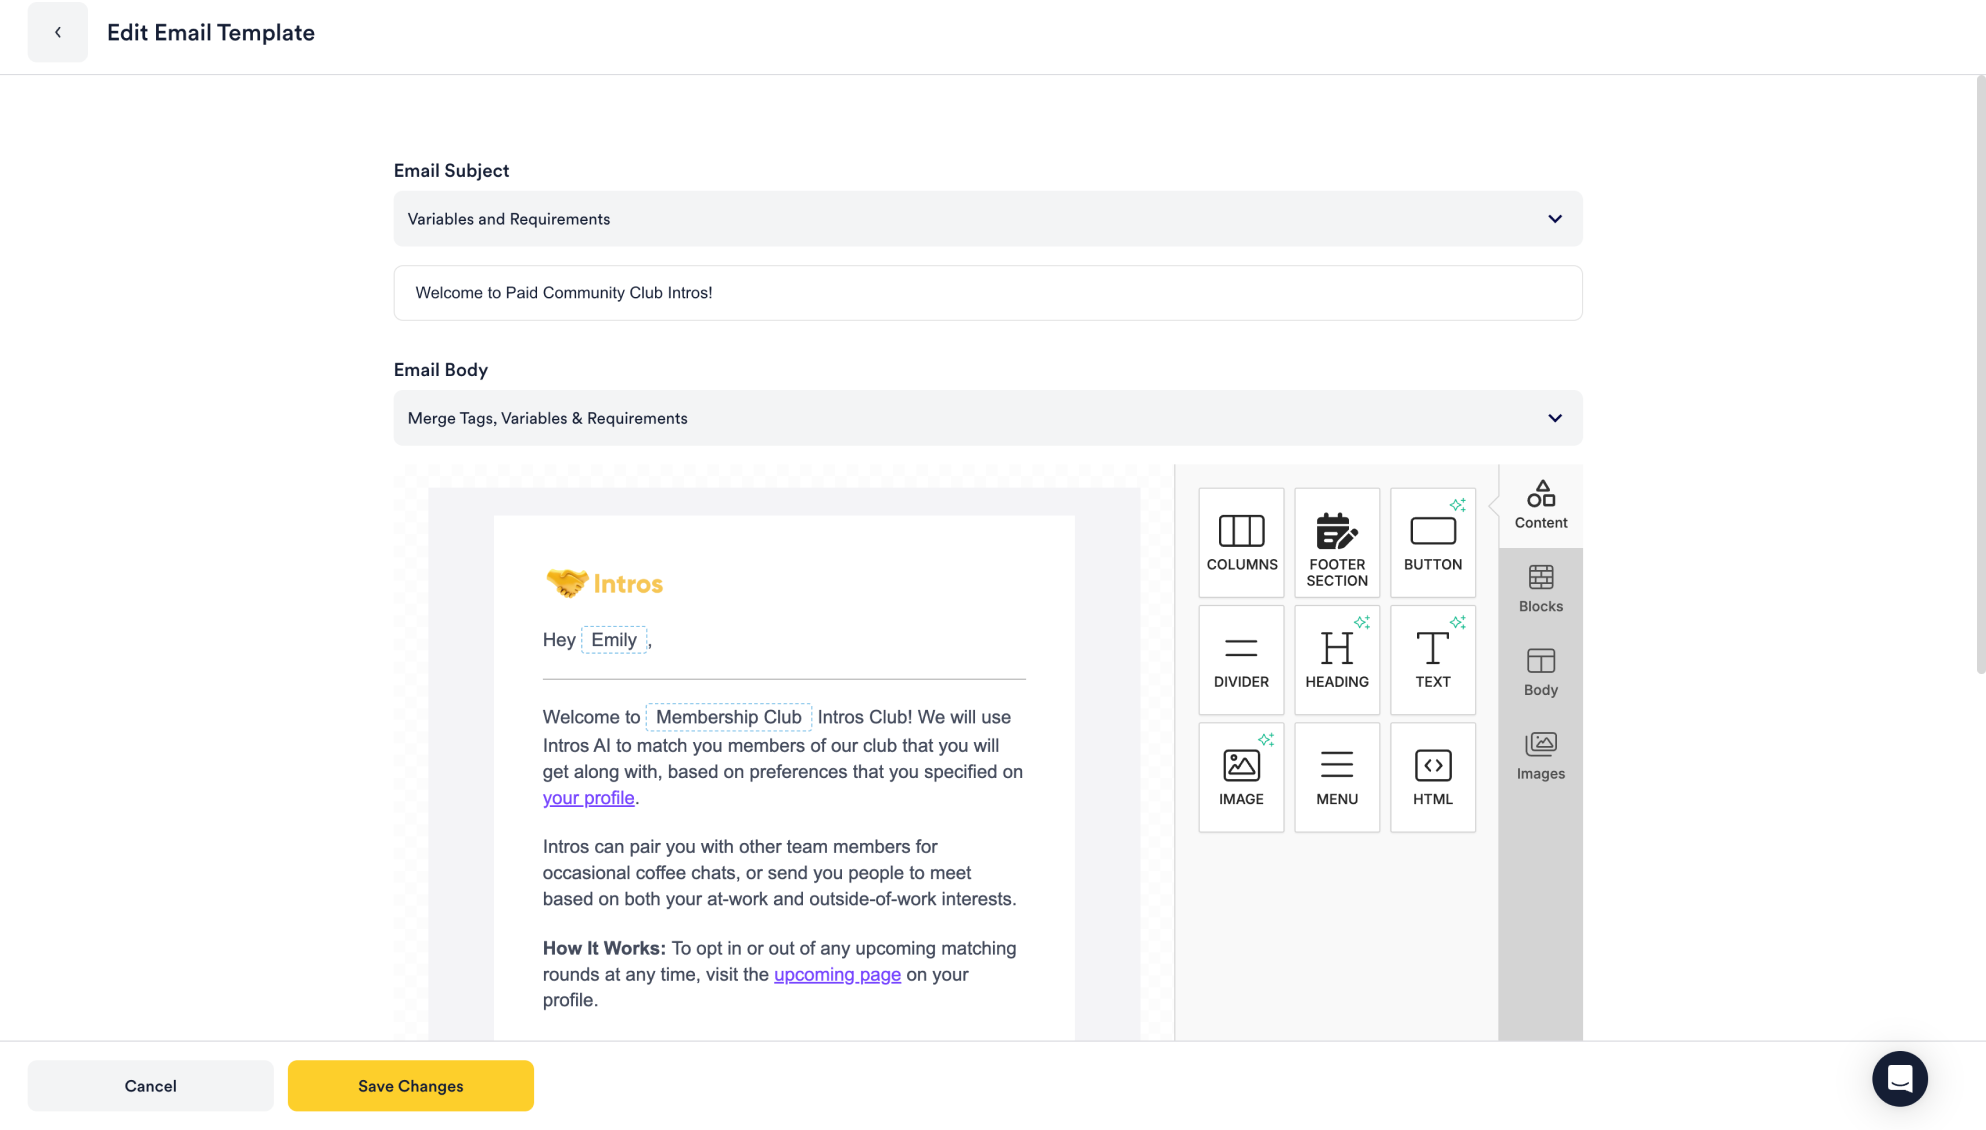The height and width of the screenshot is (1130, 1986).
Task: Select the Text content block
Action: coord(1432,659)
